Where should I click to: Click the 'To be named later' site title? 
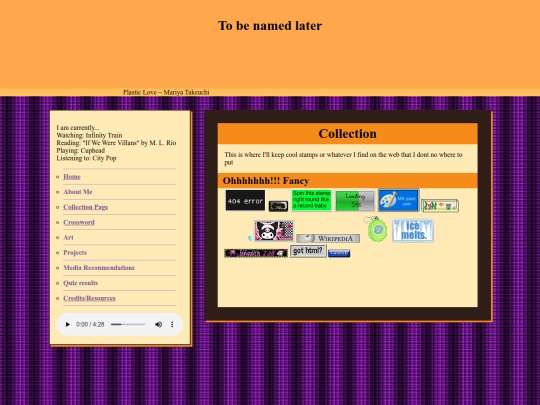270,25
